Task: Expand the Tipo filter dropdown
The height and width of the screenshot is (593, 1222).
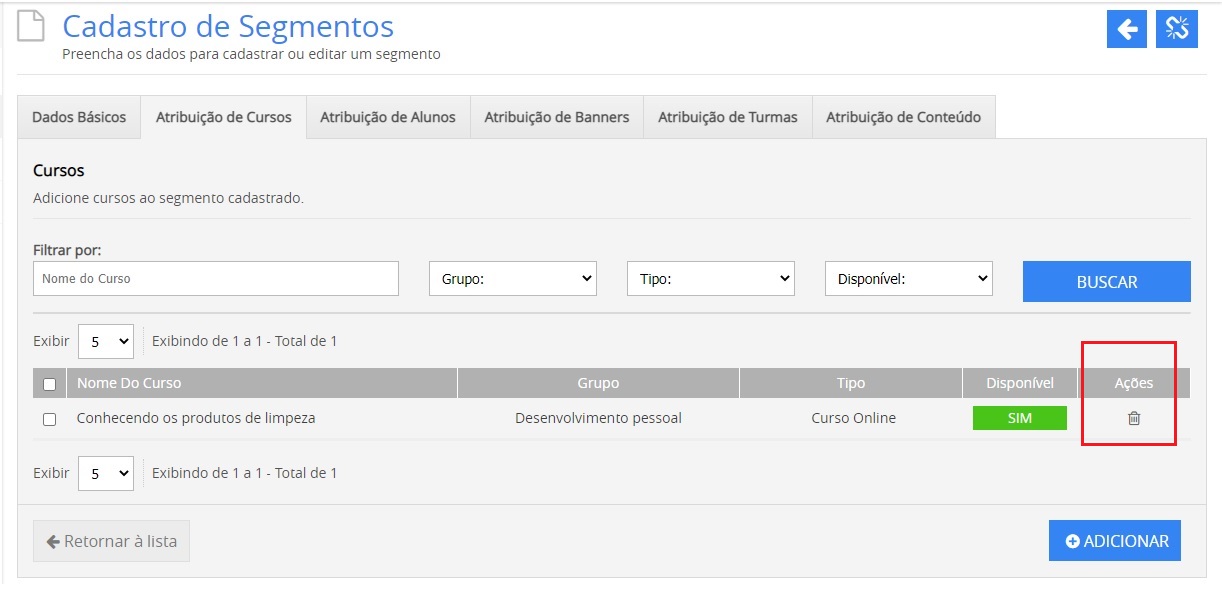Action: tap(710, 279)
